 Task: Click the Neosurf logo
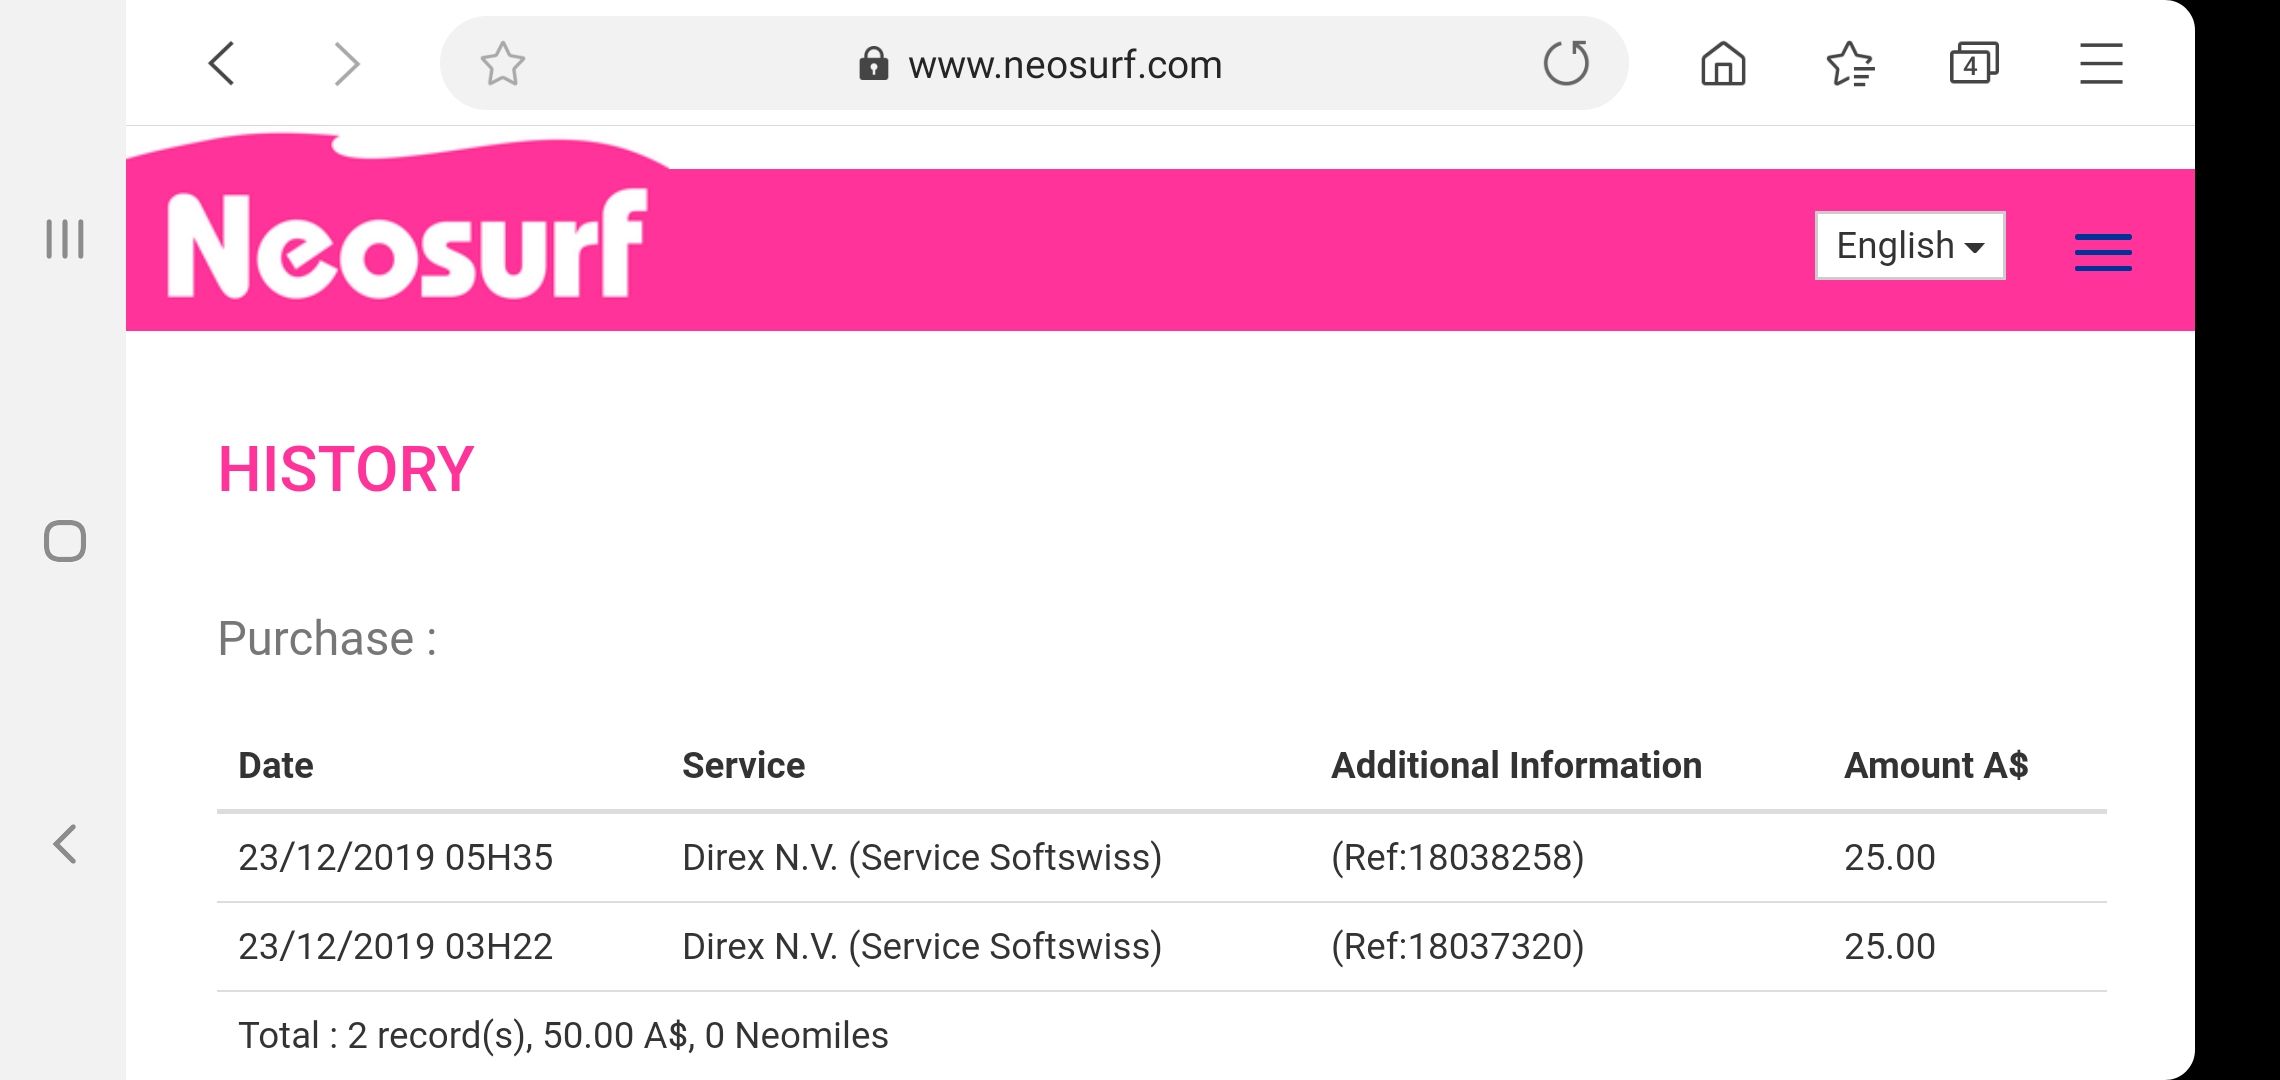(x=407, y=245)
